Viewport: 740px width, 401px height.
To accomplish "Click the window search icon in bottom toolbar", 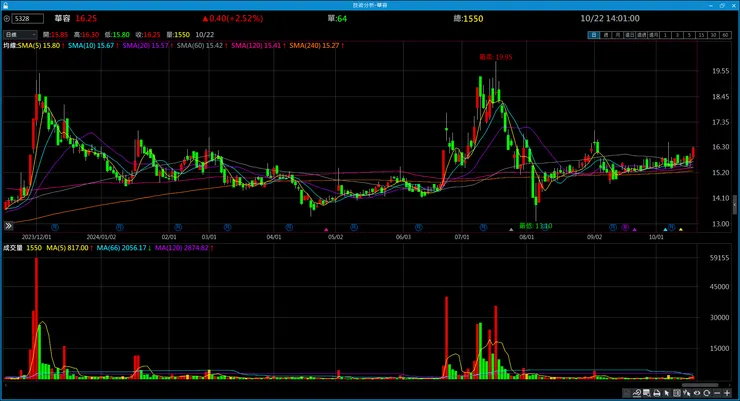I will point(647,393).
